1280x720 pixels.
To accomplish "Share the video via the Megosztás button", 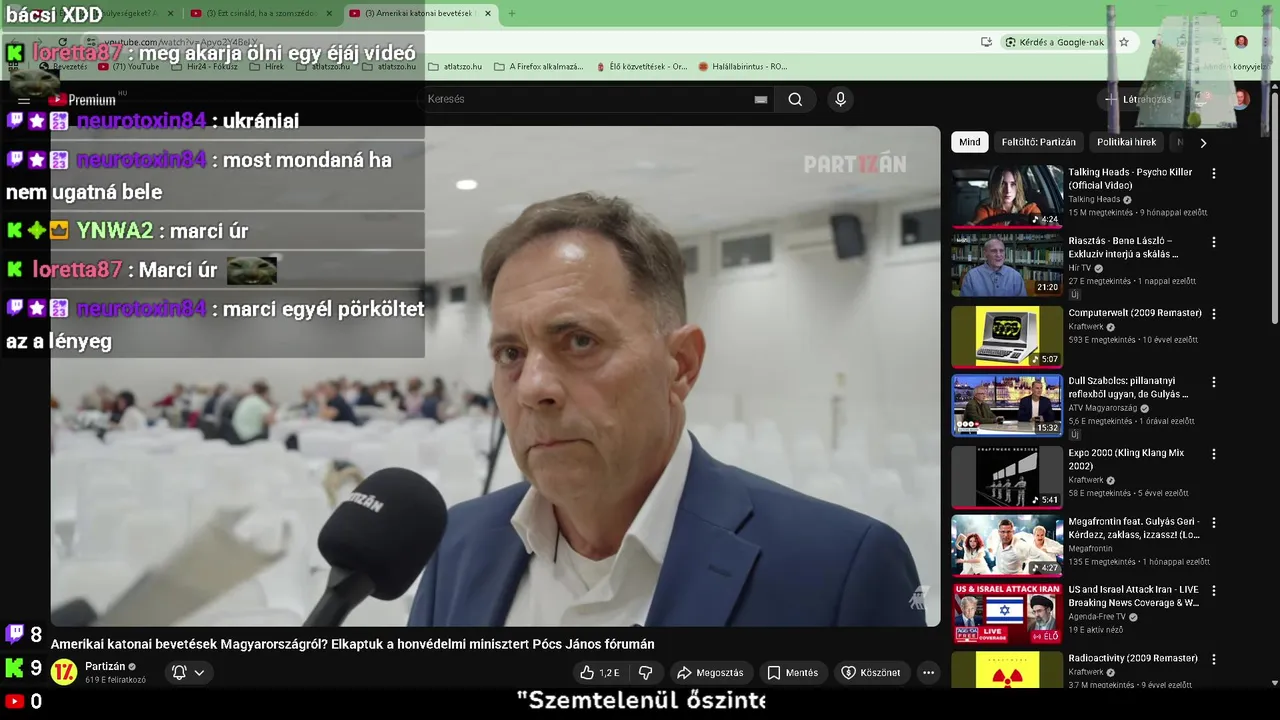I will click(710, 673).
